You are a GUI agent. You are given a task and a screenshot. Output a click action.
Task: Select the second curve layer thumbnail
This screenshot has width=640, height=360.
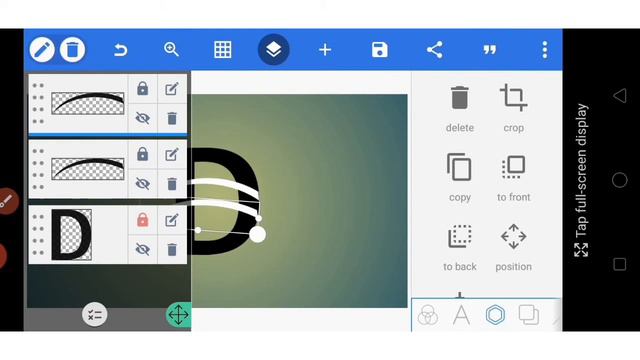pos(88,169)
